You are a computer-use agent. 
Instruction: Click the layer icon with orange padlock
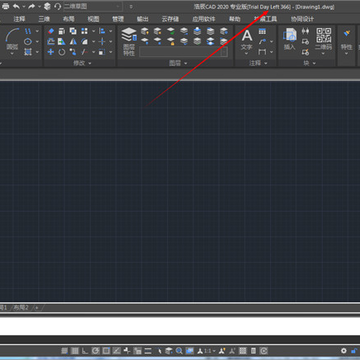(171, 41)
